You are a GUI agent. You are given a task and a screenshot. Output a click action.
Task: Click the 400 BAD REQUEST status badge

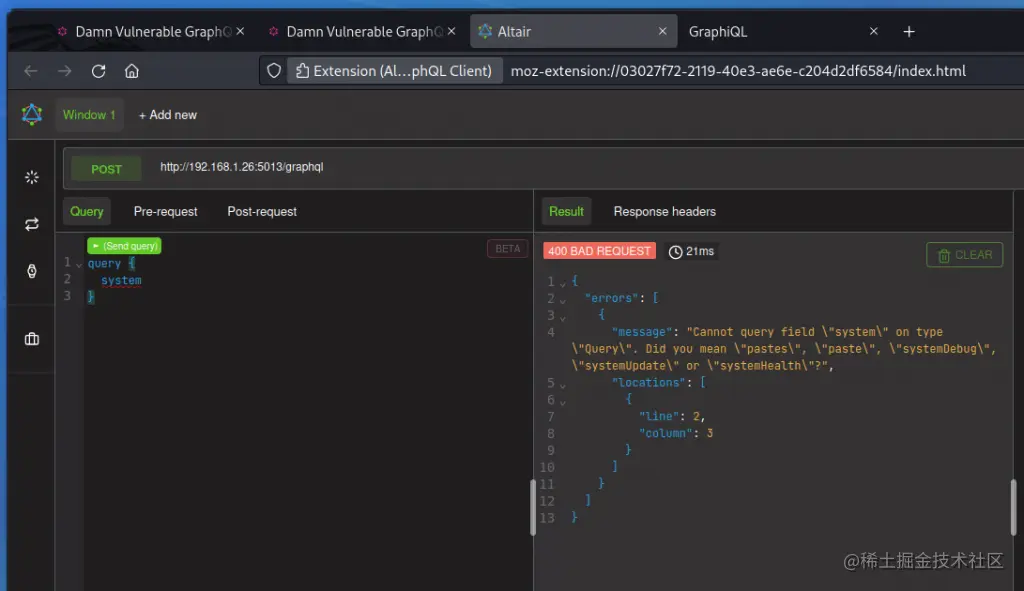[x=599, y=251]
